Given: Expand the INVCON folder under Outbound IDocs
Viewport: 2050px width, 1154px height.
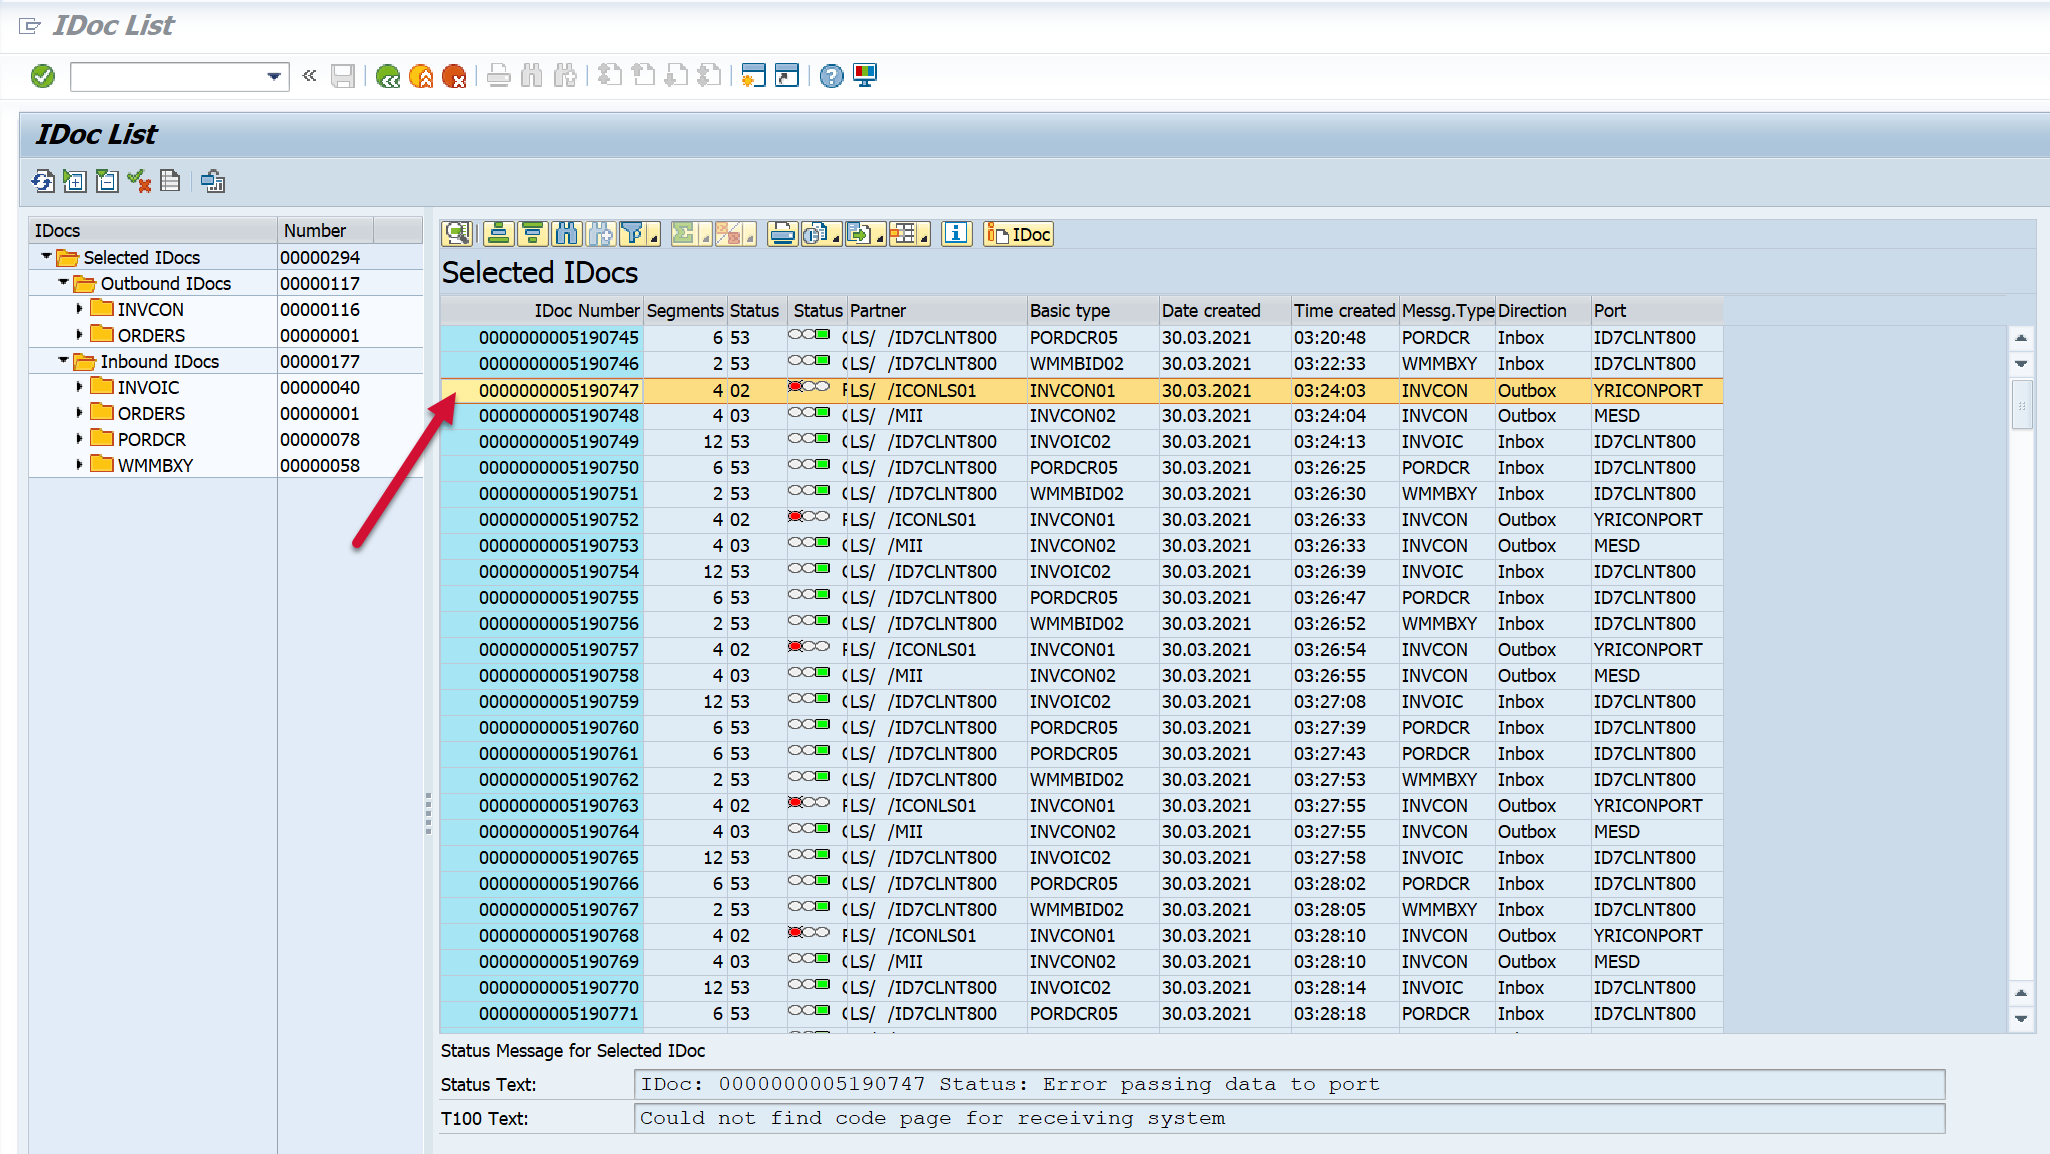Looking at the screenshot, I should pyautogui.click(x=80, y=309).
